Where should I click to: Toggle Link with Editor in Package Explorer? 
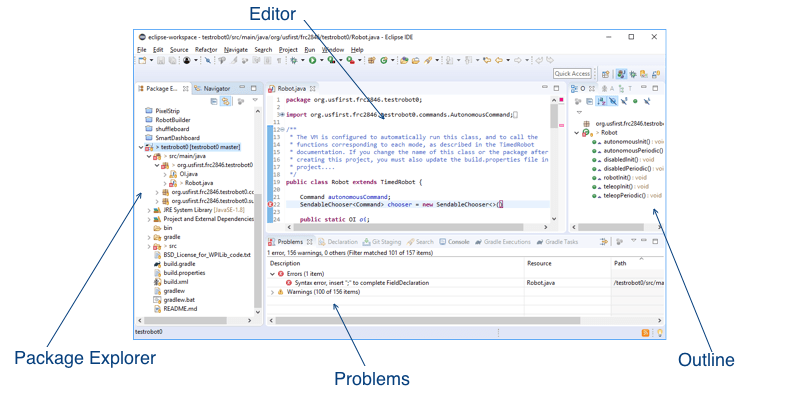(226, 101)
